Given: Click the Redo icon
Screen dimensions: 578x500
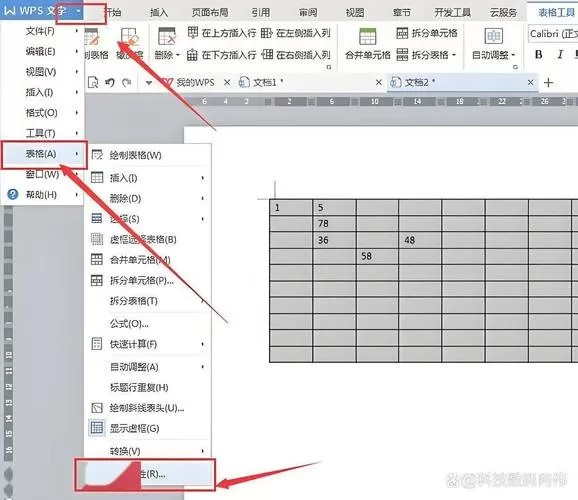Looking at the screenshot, I should point(126,82).
